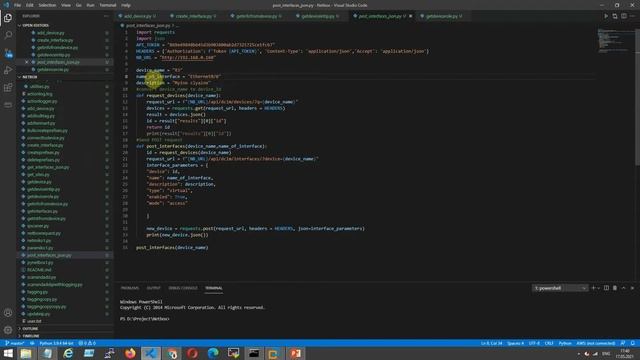
Task: Click Spaces indentation setting in status bar
Action: coord(516,343)
